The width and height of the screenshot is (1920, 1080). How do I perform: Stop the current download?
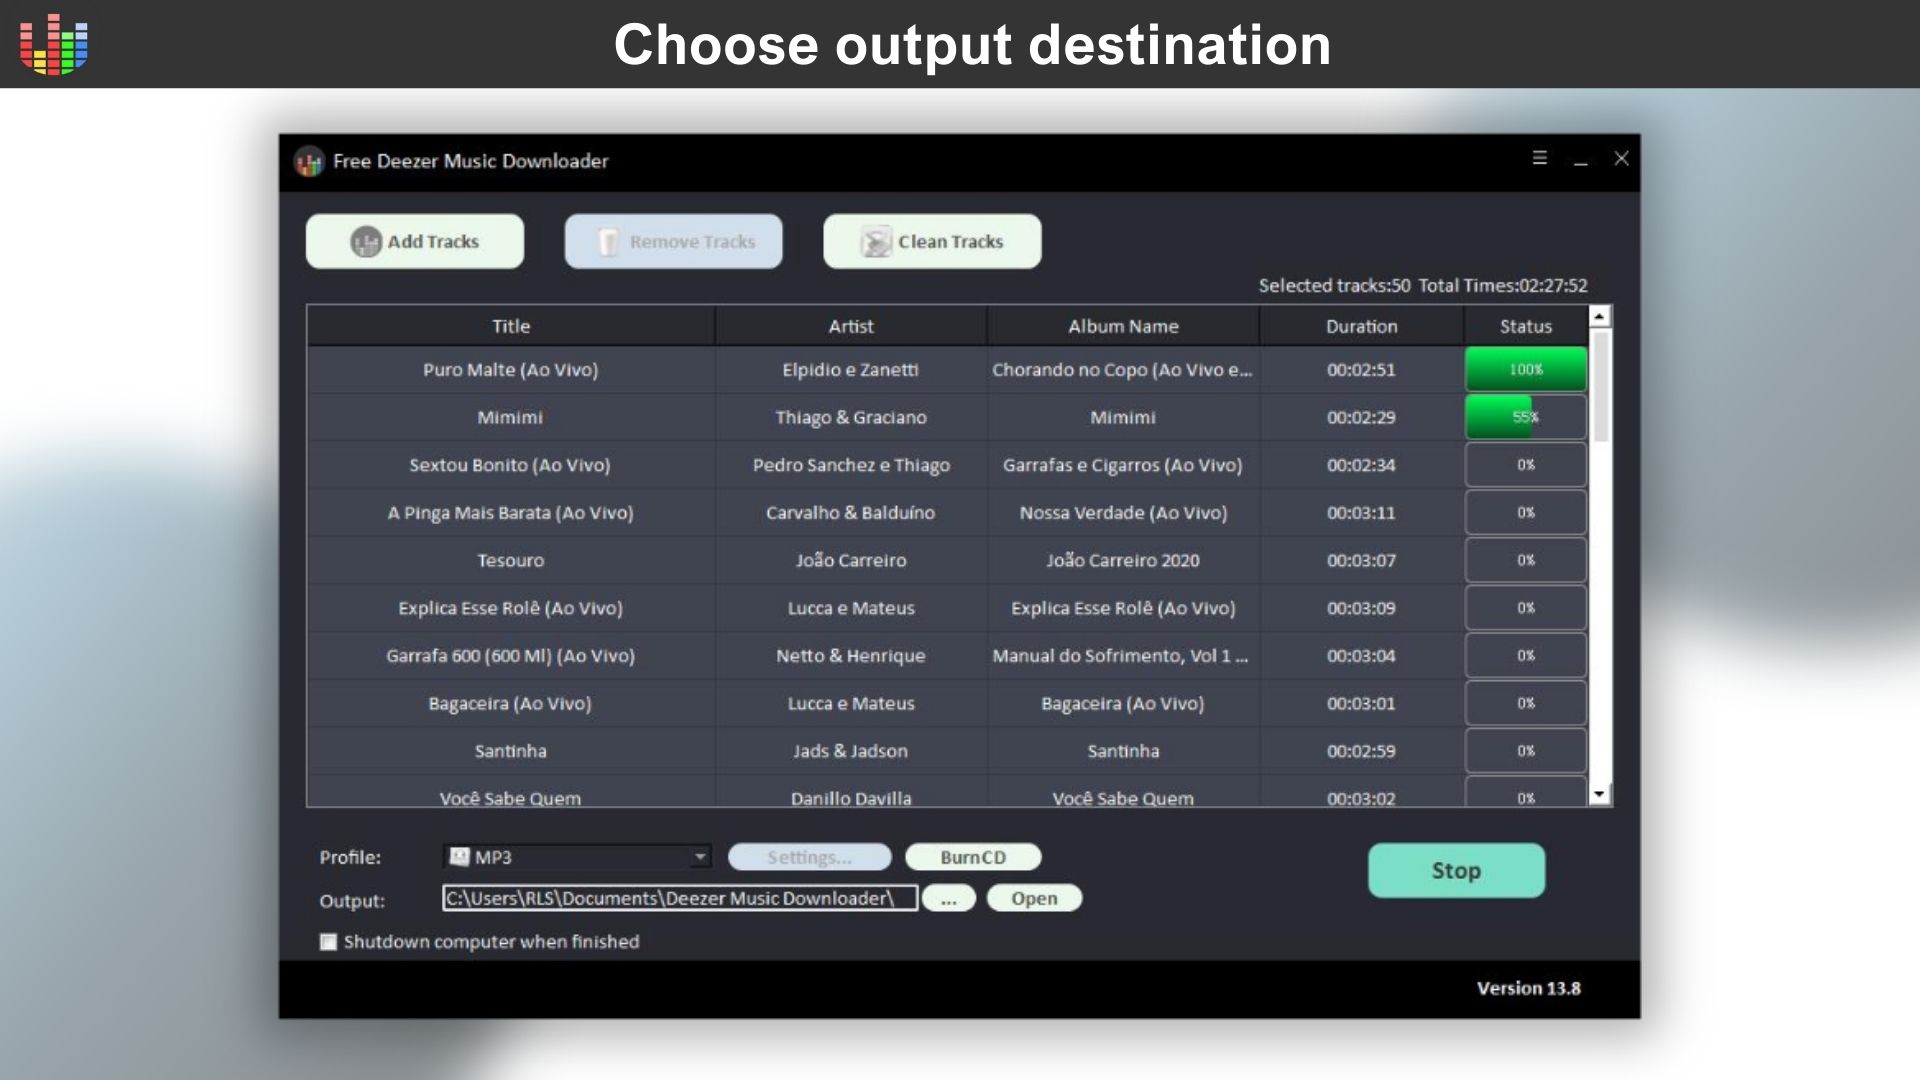1456,870
